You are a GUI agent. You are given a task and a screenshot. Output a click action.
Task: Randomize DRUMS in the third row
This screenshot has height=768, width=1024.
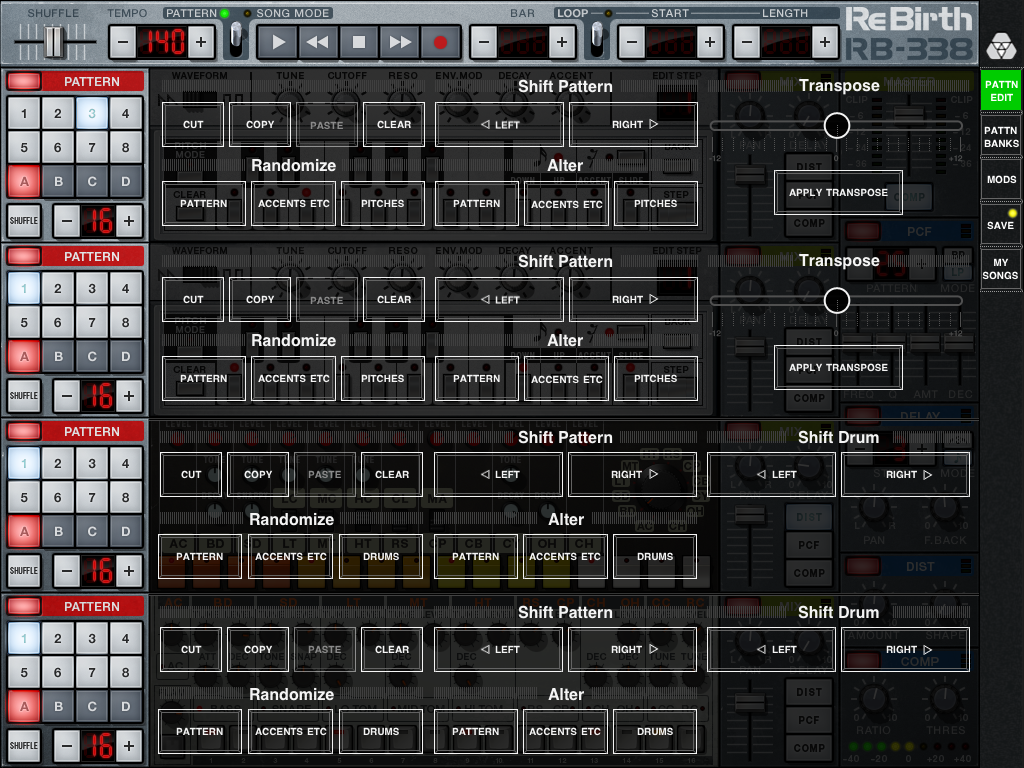[381, 556]
